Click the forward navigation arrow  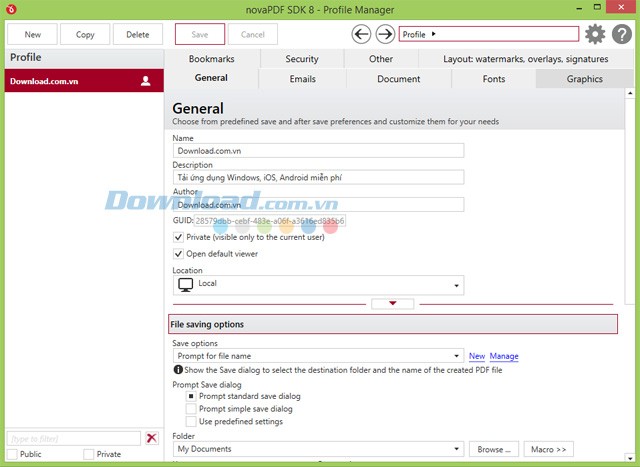385,34
